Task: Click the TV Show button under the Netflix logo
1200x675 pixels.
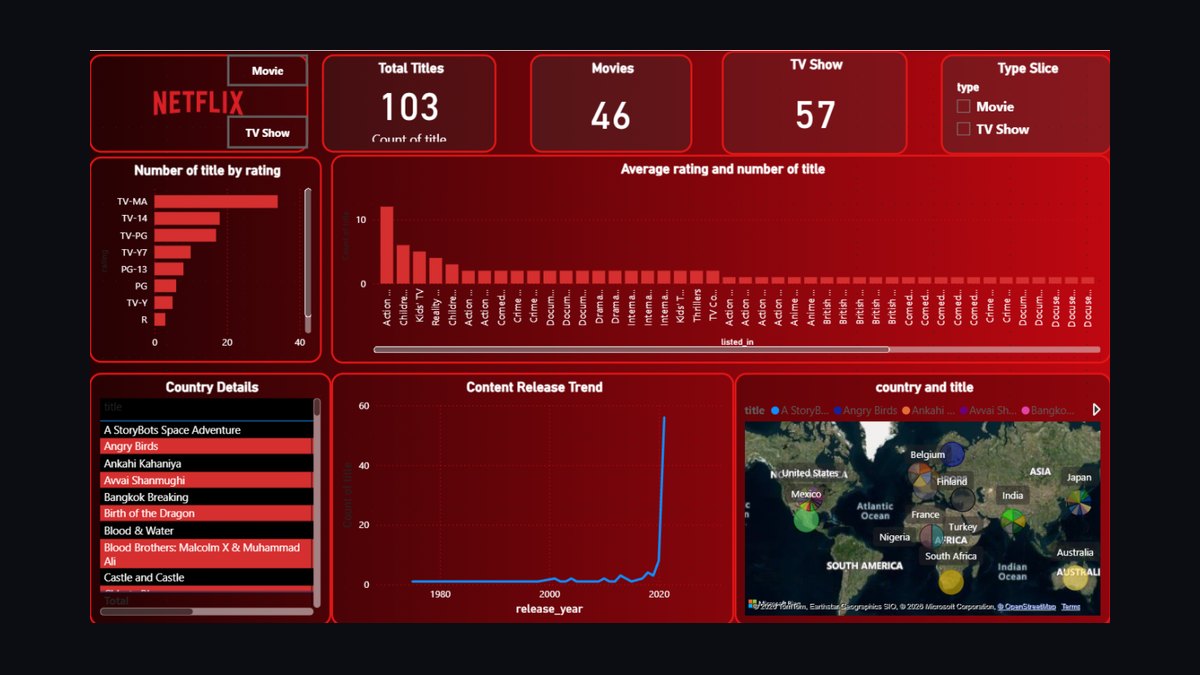Action: (267, 133)
